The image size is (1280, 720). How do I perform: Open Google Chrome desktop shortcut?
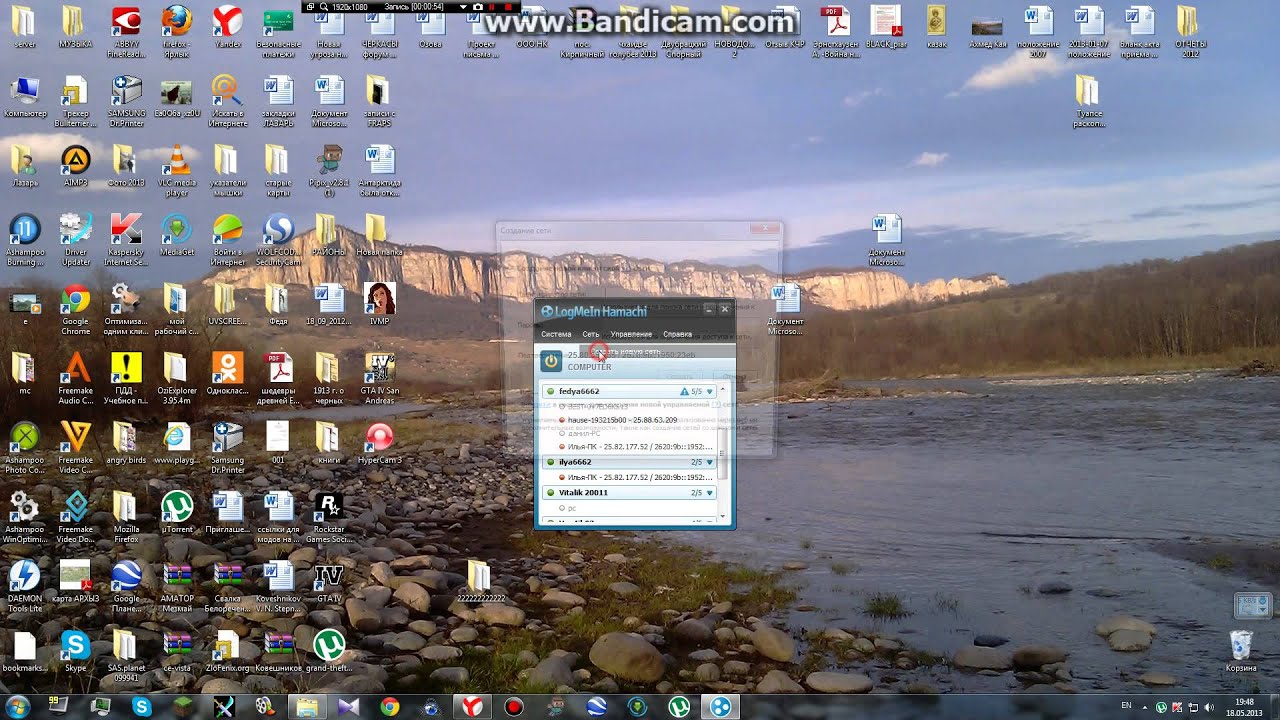coord(75,310)
